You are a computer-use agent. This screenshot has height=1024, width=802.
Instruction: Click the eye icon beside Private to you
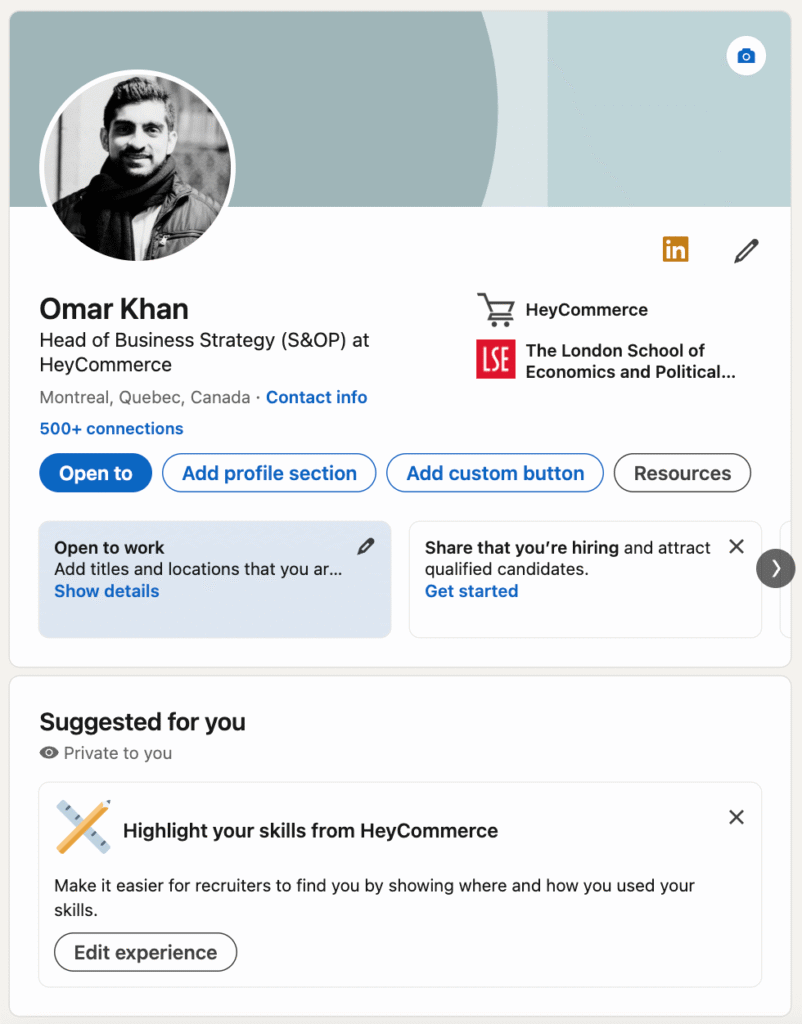[49, 753]
